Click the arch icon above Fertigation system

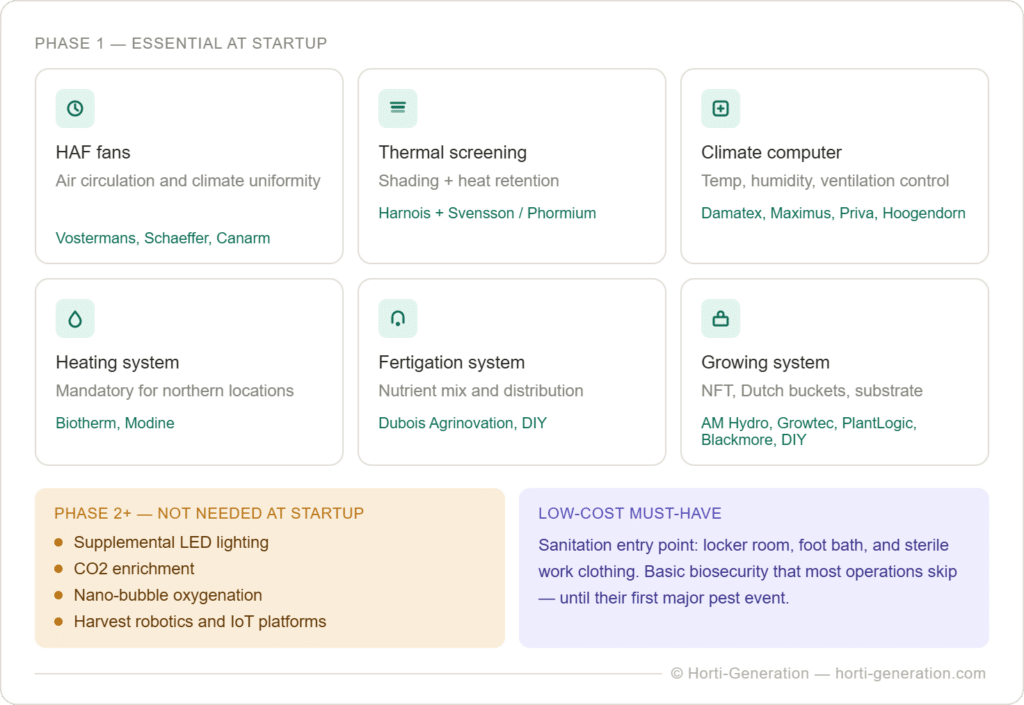(x=398, y=319)
